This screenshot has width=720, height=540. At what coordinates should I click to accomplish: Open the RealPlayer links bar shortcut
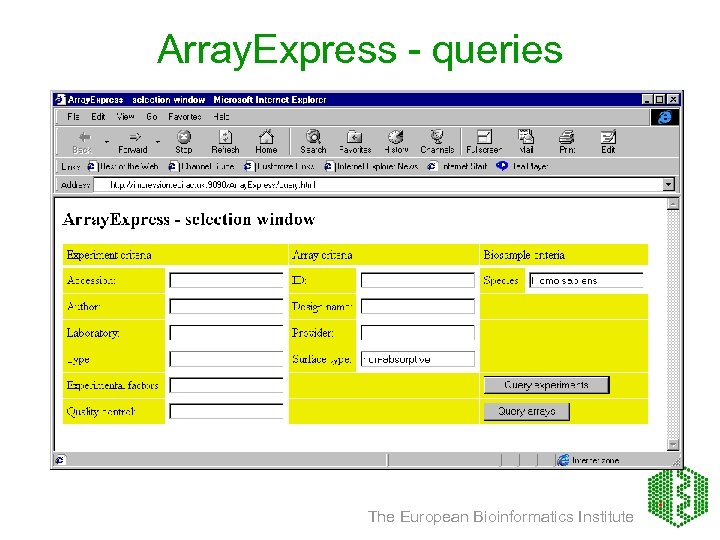523,166
